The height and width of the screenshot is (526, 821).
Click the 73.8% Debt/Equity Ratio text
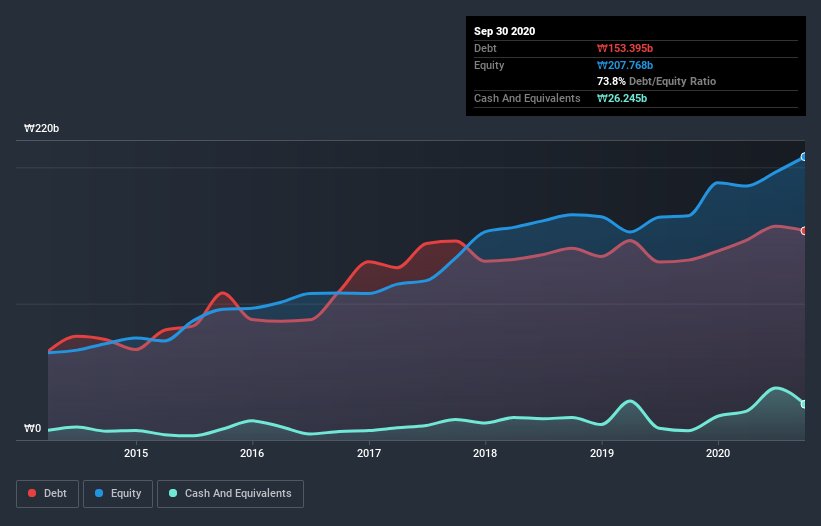click(657, 81)
